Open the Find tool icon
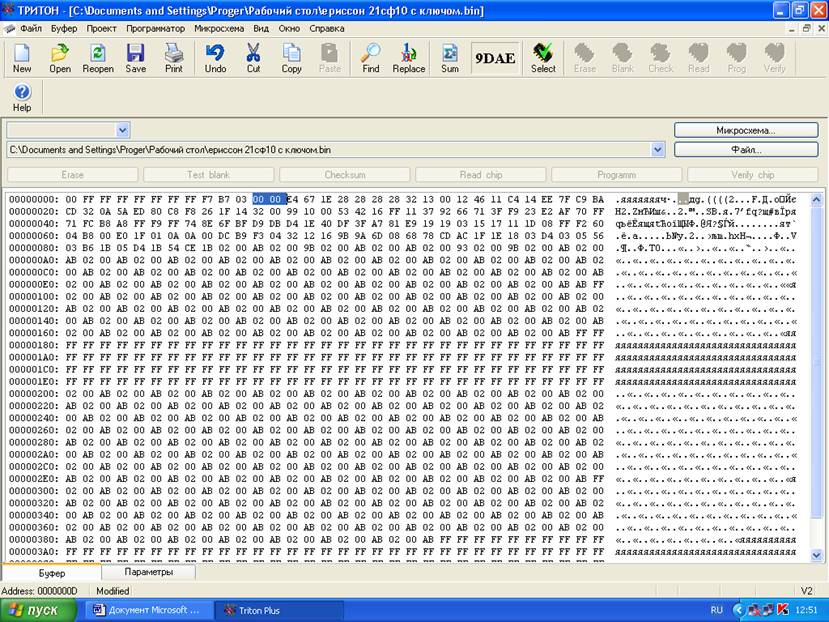The height and width of the screenshot is (622, 829). (371, 58)
